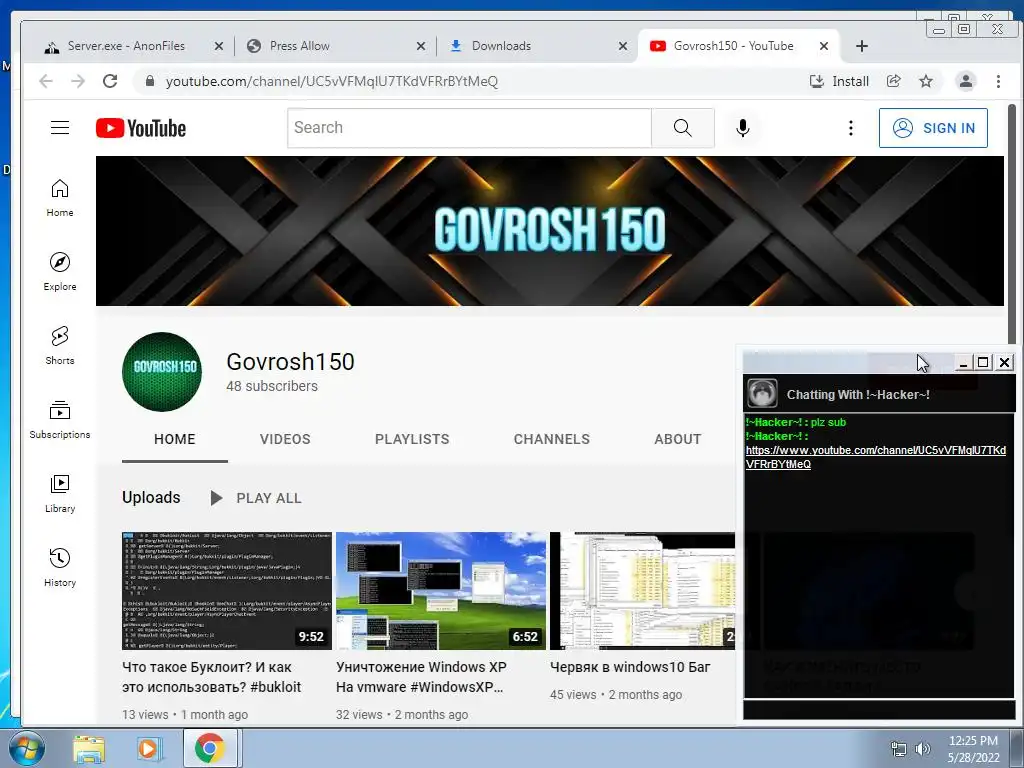Close the Downloads tab

[x=622, y=46]
